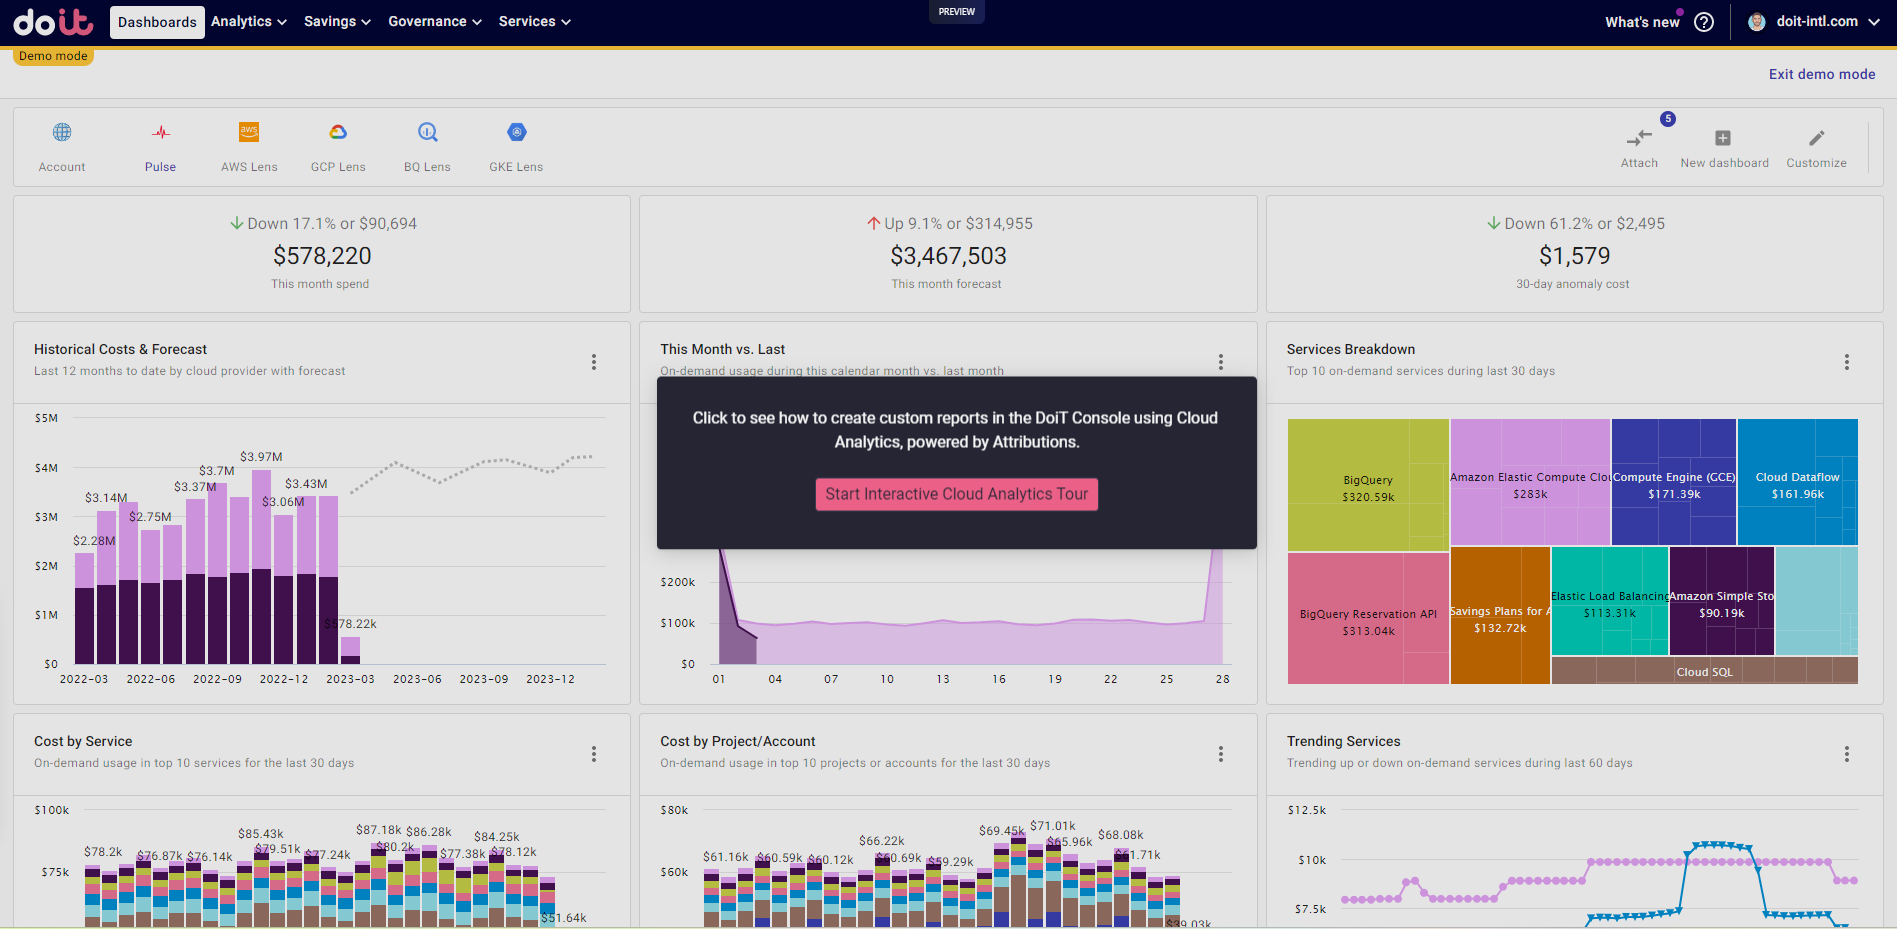Click the user avatar icon
The height and width of the screenshot is (929, 1897).
pyautogui.click(x=1756, y=22)
